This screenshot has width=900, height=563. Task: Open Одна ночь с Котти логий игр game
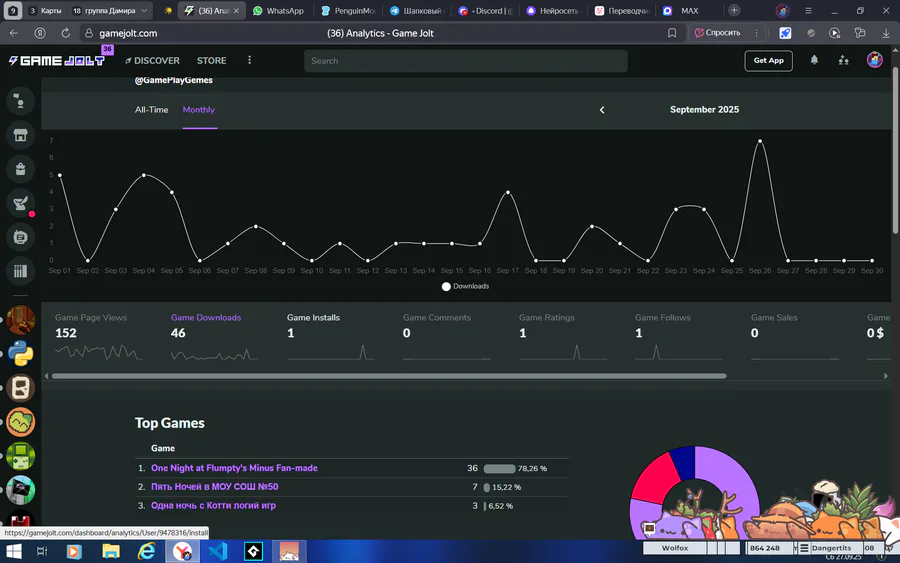(x=214, y=506)
